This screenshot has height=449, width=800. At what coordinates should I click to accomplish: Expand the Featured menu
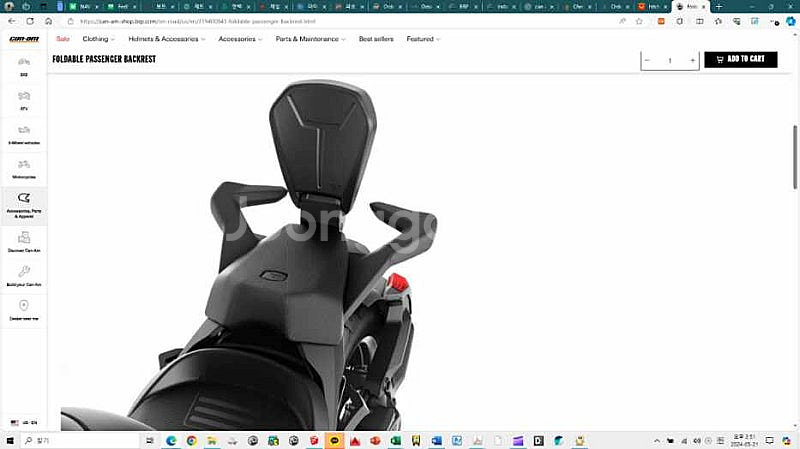[x=423, y=39]
